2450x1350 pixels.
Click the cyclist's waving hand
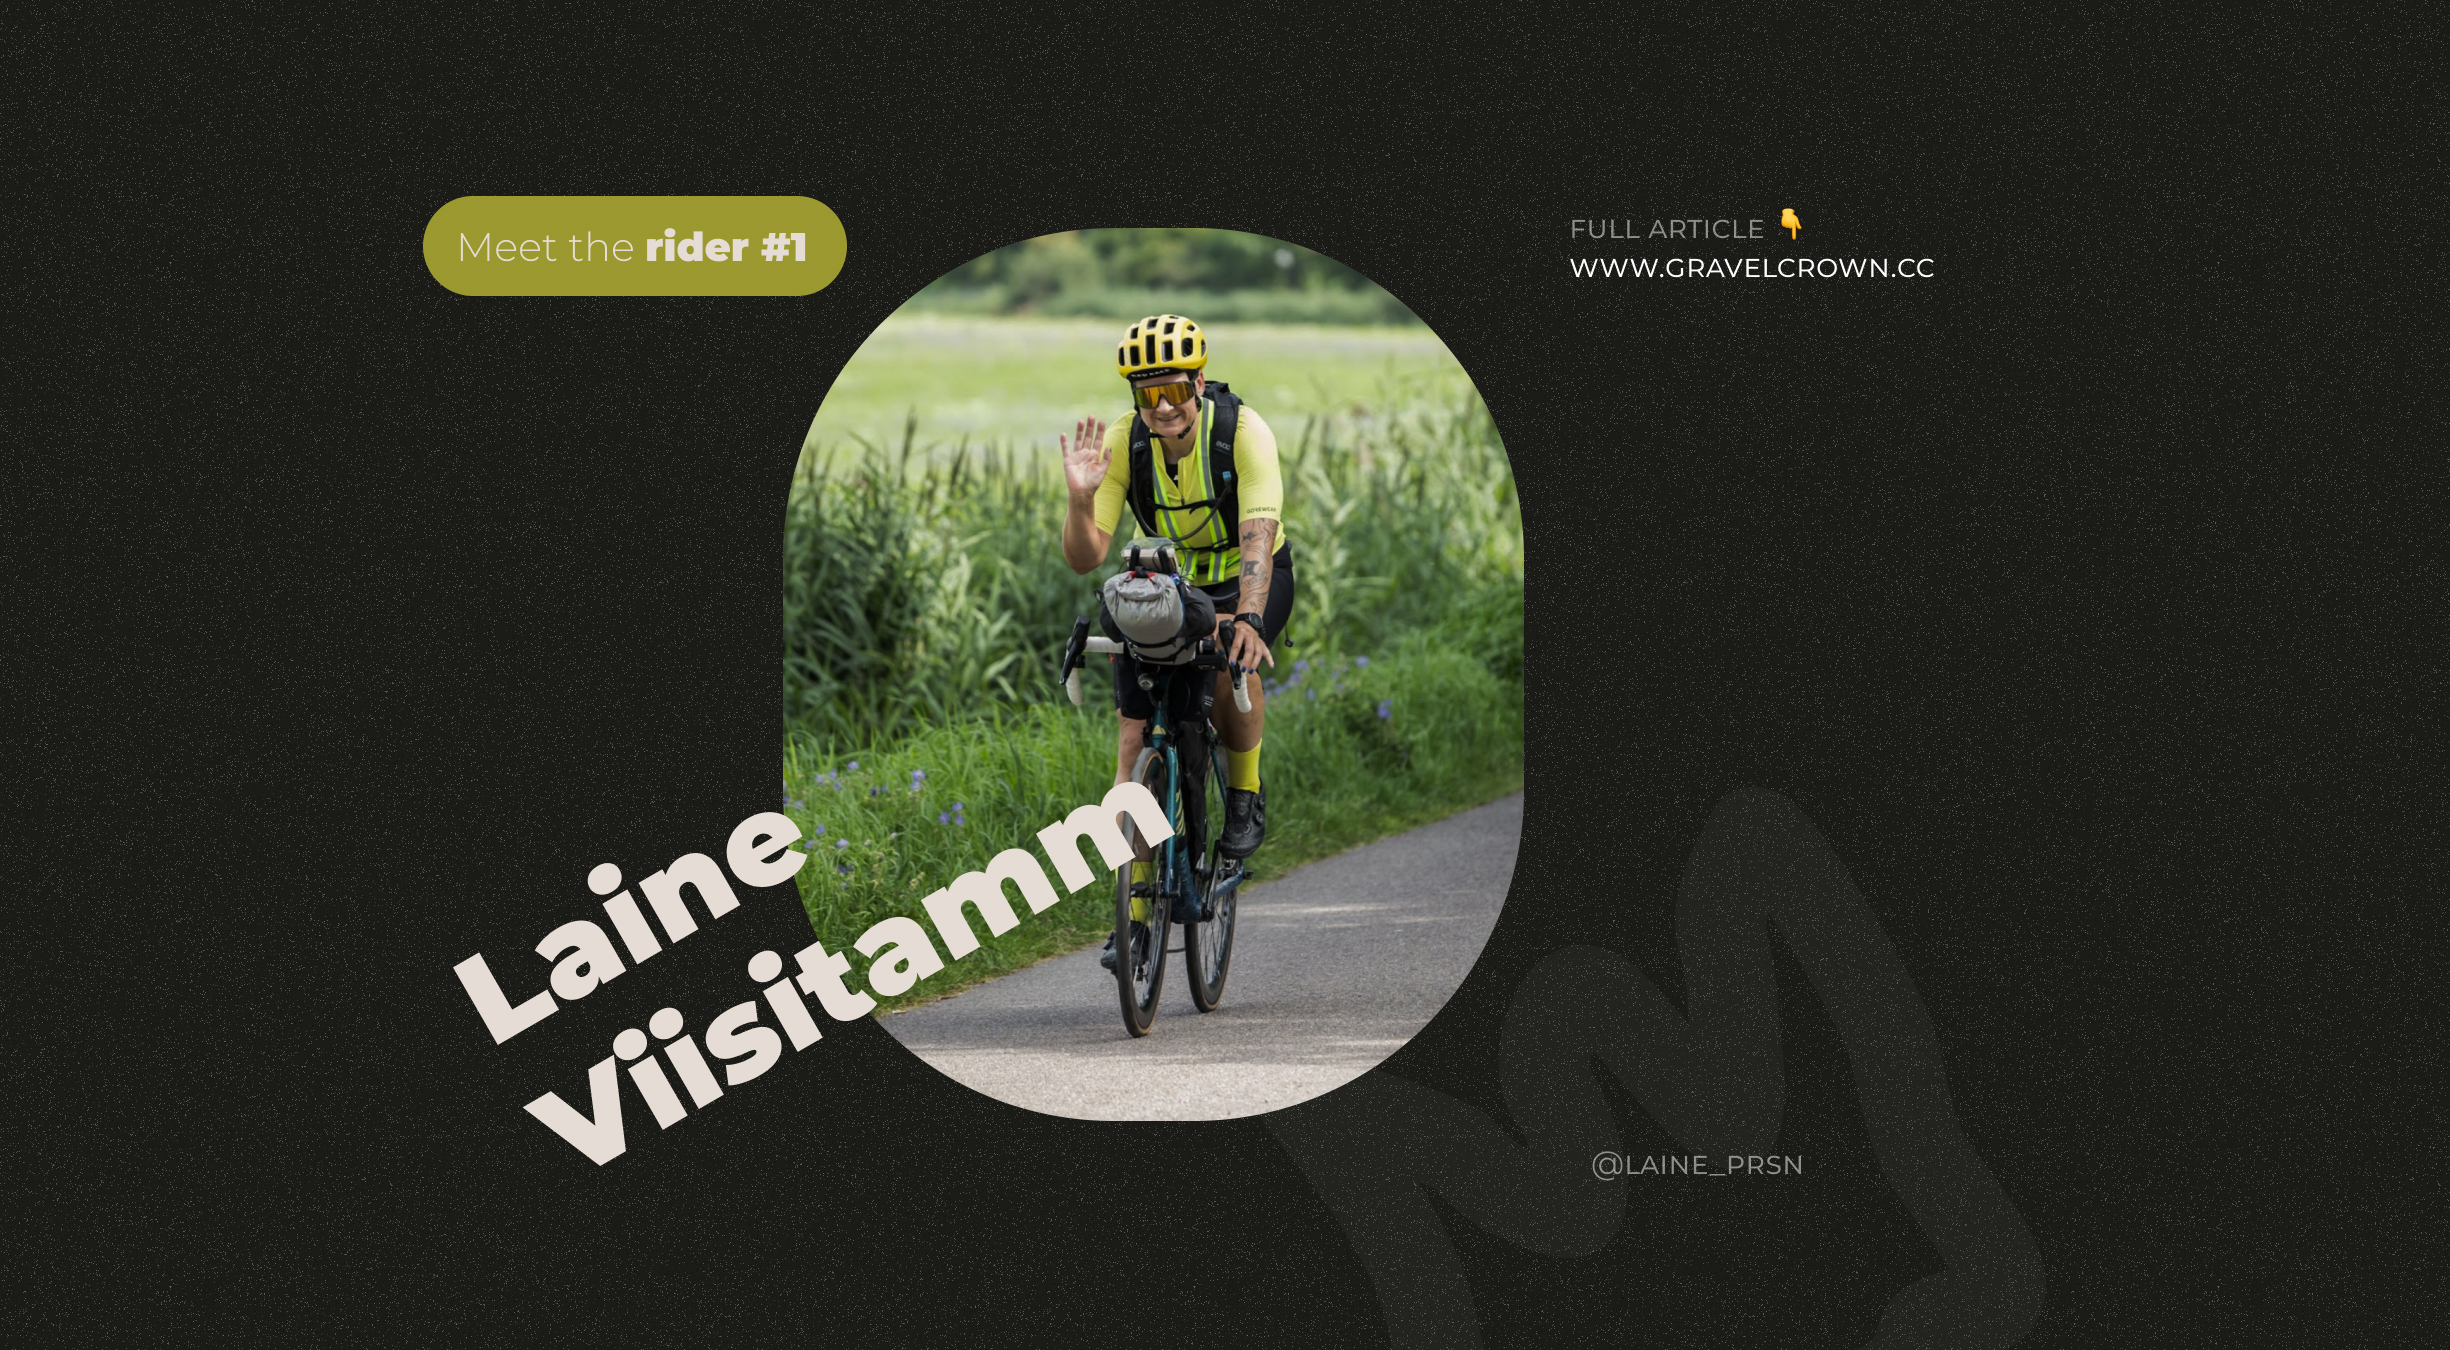point(1084,457)
